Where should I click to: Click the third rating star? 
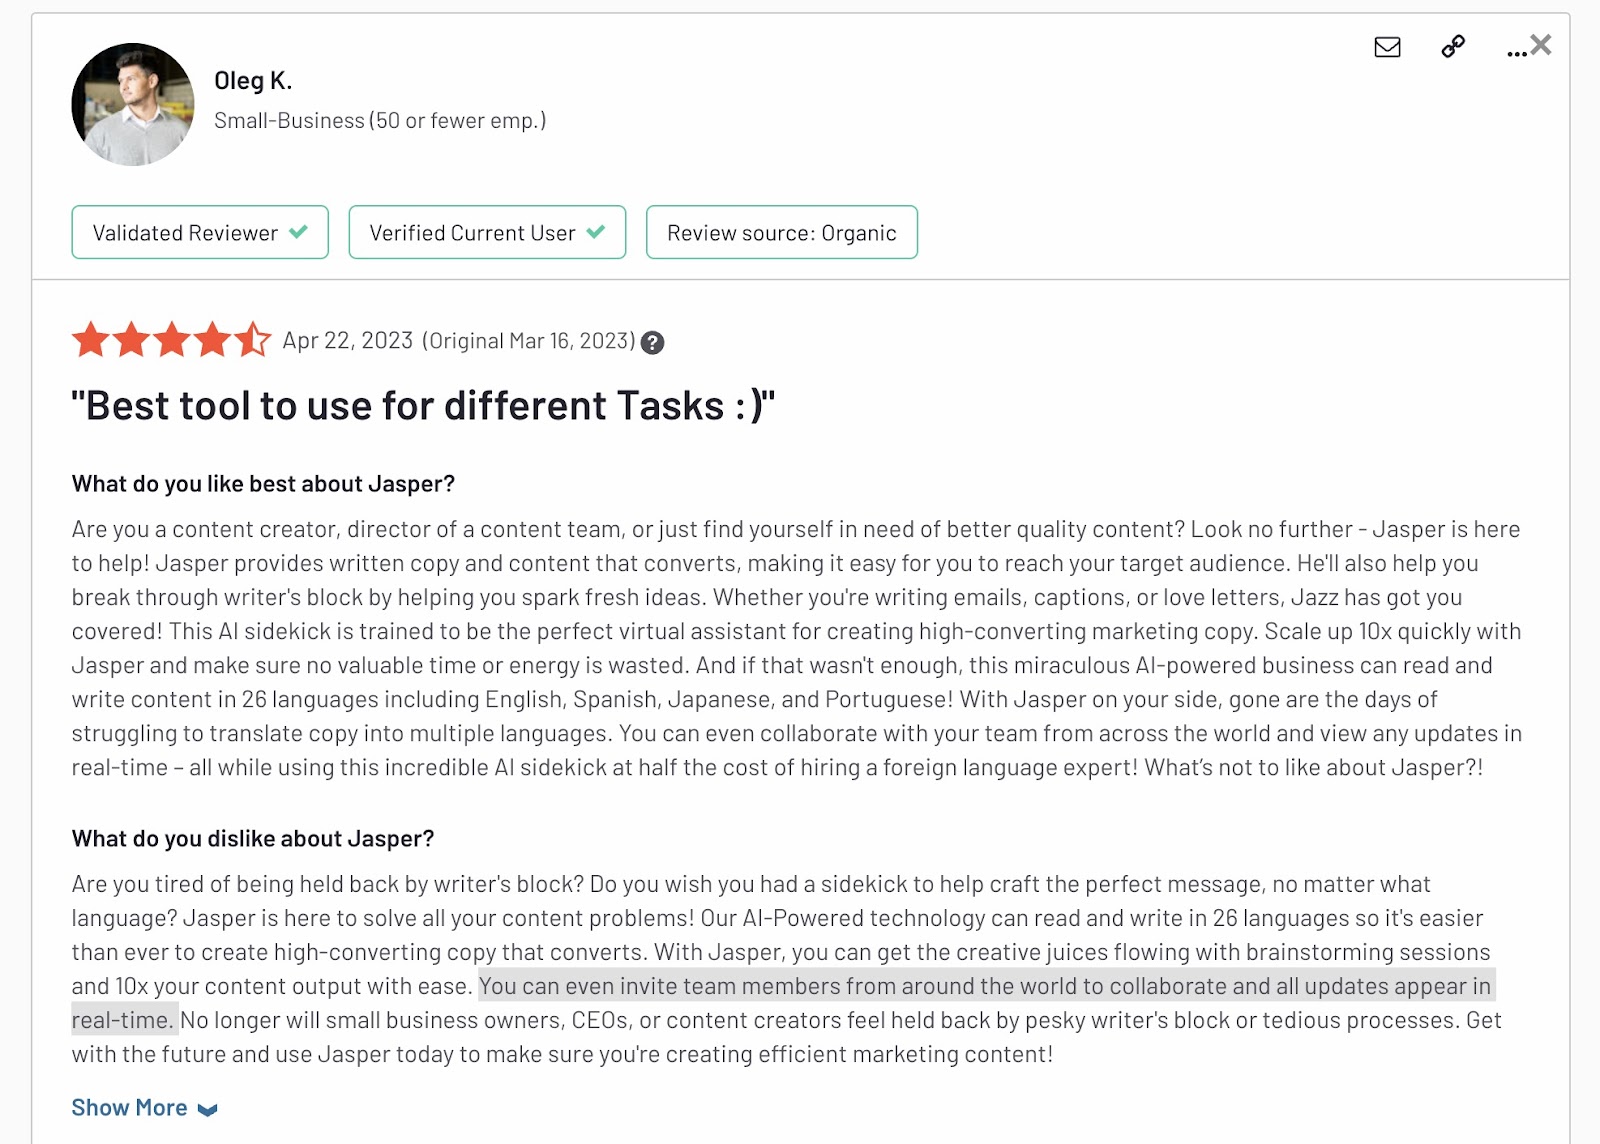(x=172, y=340)
